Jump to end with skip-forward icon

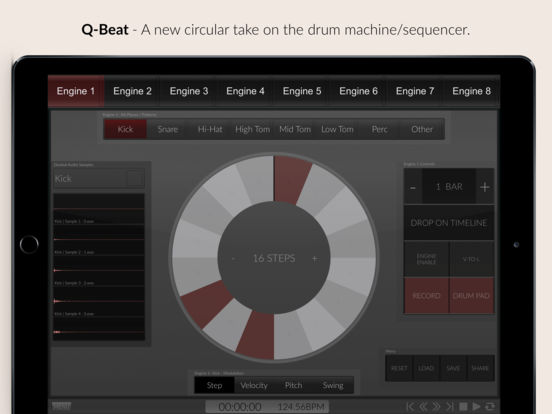point(450,407)
